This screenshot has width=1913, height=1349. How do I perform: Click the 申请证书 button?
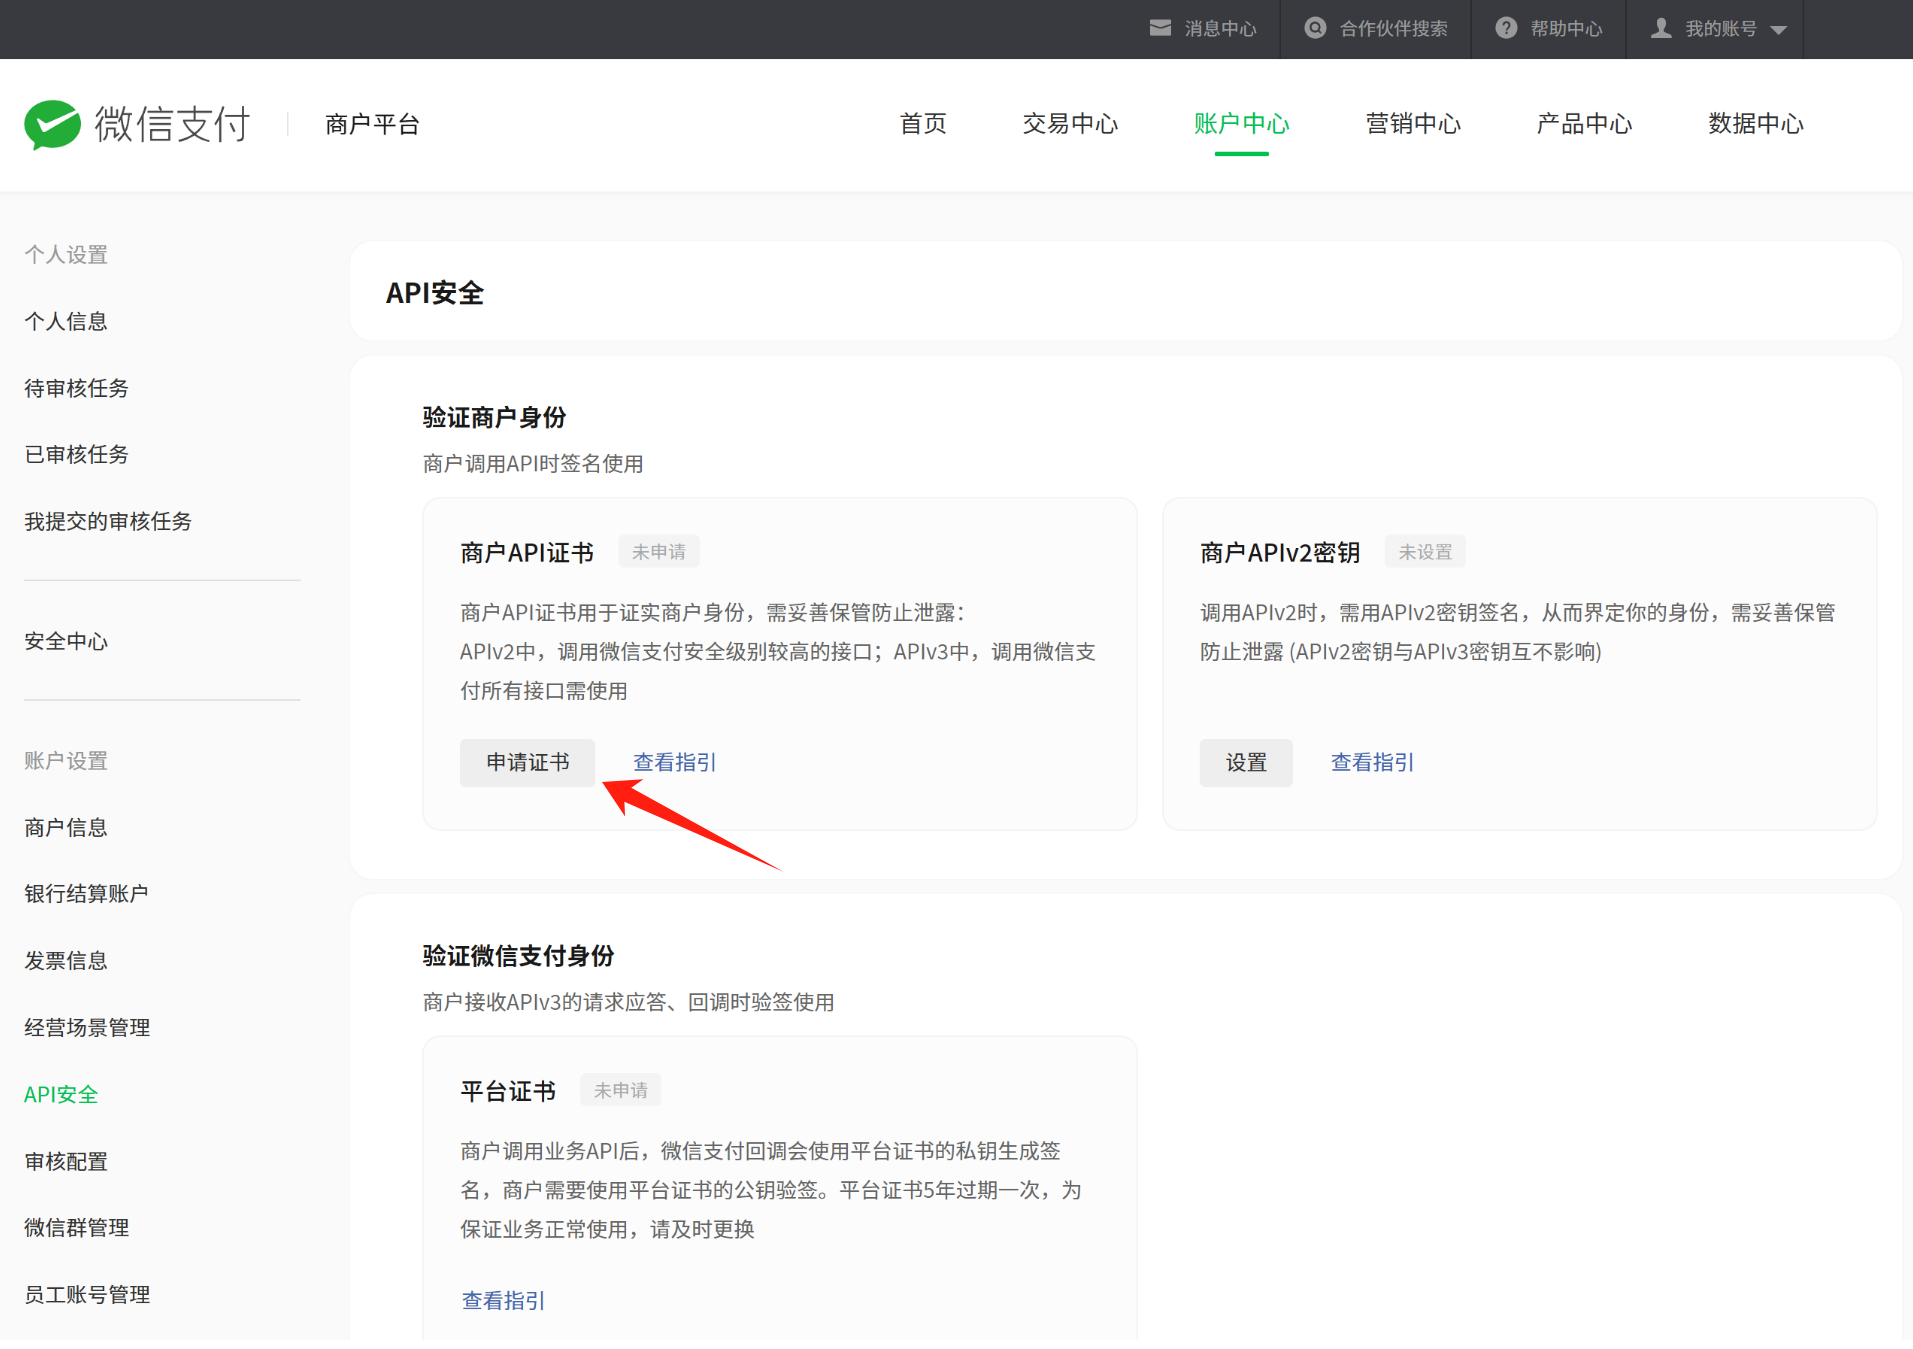point(527,762)
